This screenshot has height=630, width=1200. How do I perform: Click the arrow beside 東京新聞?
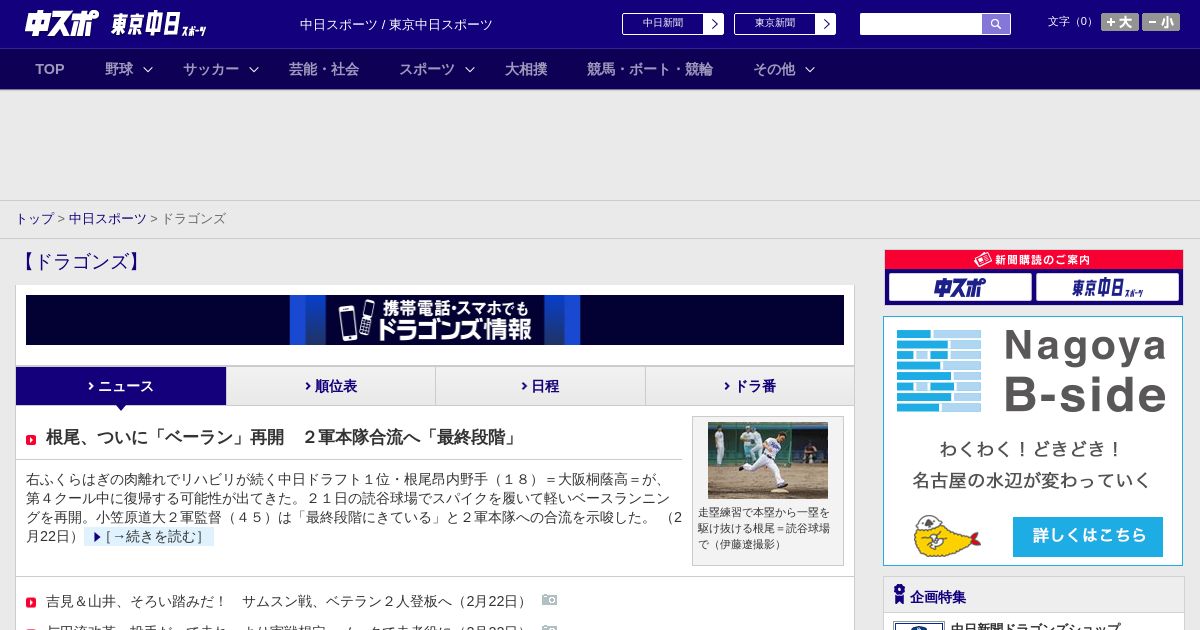tap(826, 24)
